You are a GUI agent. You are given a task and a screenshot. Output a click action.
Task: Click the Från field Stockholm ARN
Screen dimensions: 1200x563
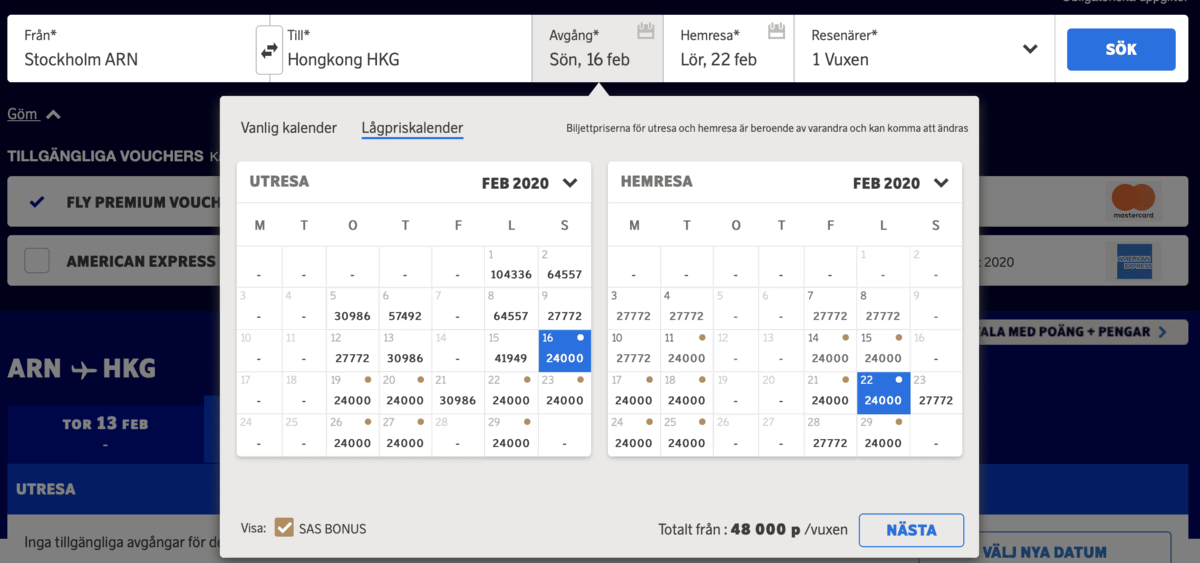132,48
